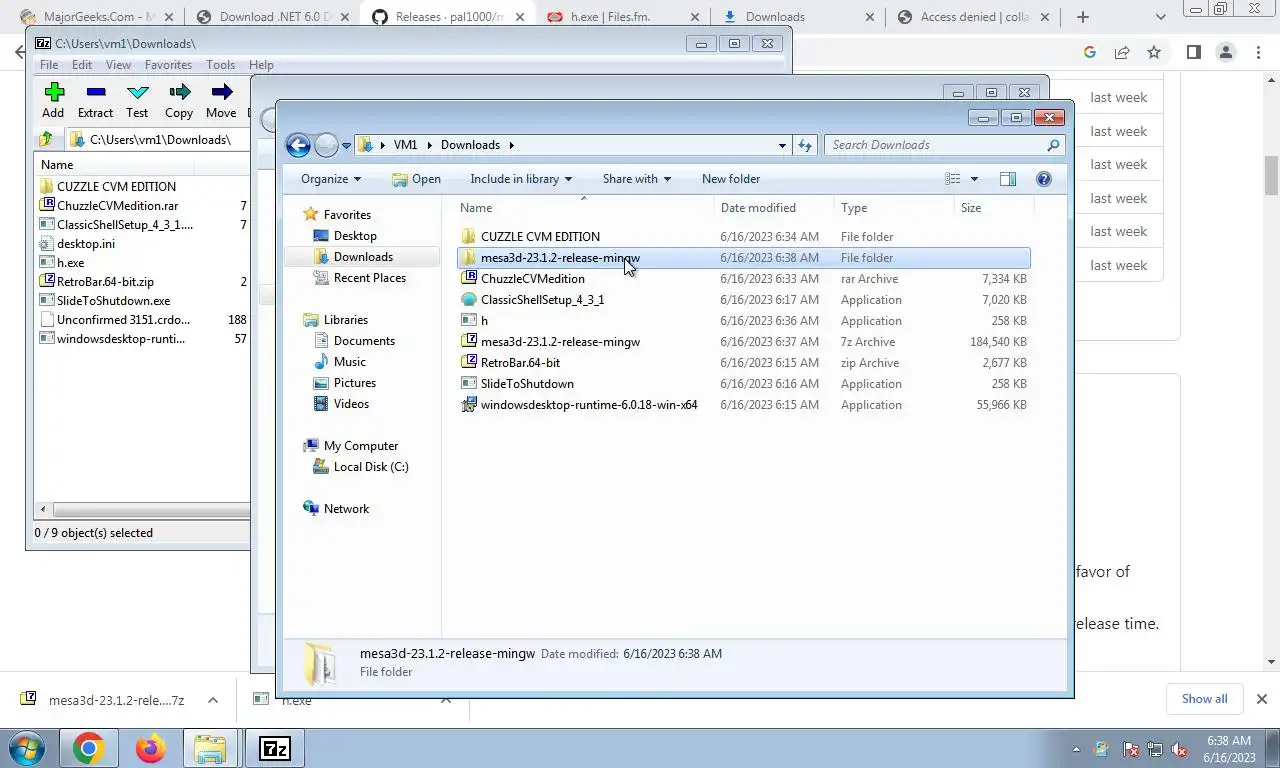The width and height of the screenshot is (1280, 768).
Task: Open a new Chrome tab
Action: pos(1082,17)
